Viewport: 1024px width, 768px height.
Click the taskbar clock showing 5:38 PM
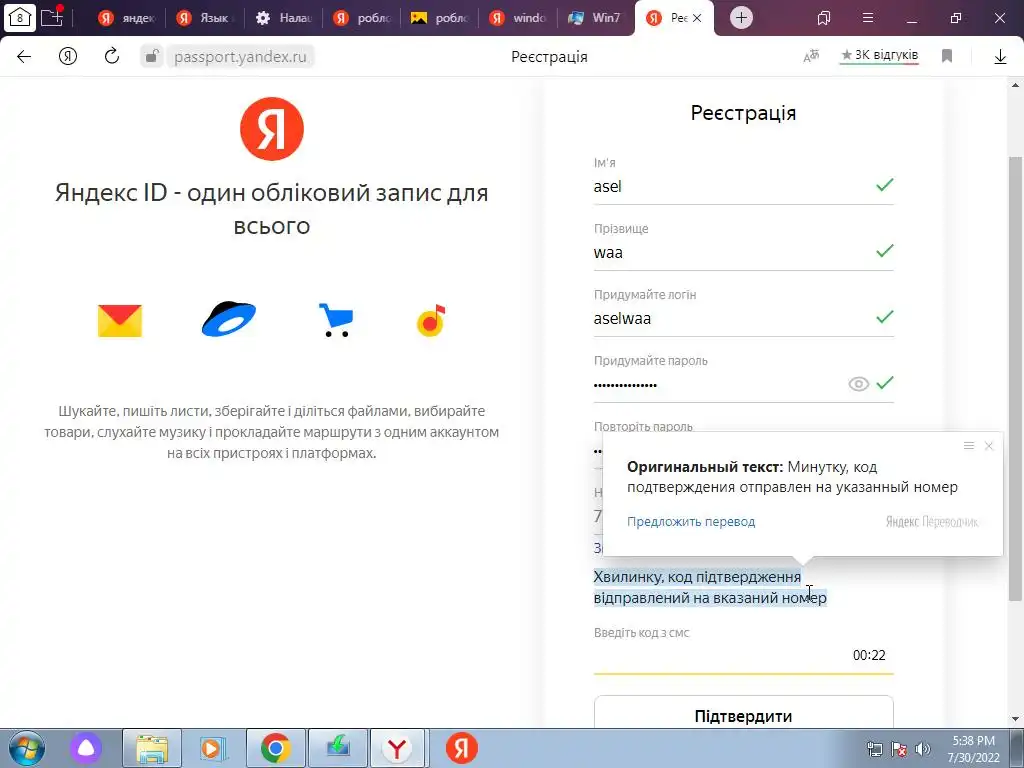pyautogui.click(x=974, y=749)
